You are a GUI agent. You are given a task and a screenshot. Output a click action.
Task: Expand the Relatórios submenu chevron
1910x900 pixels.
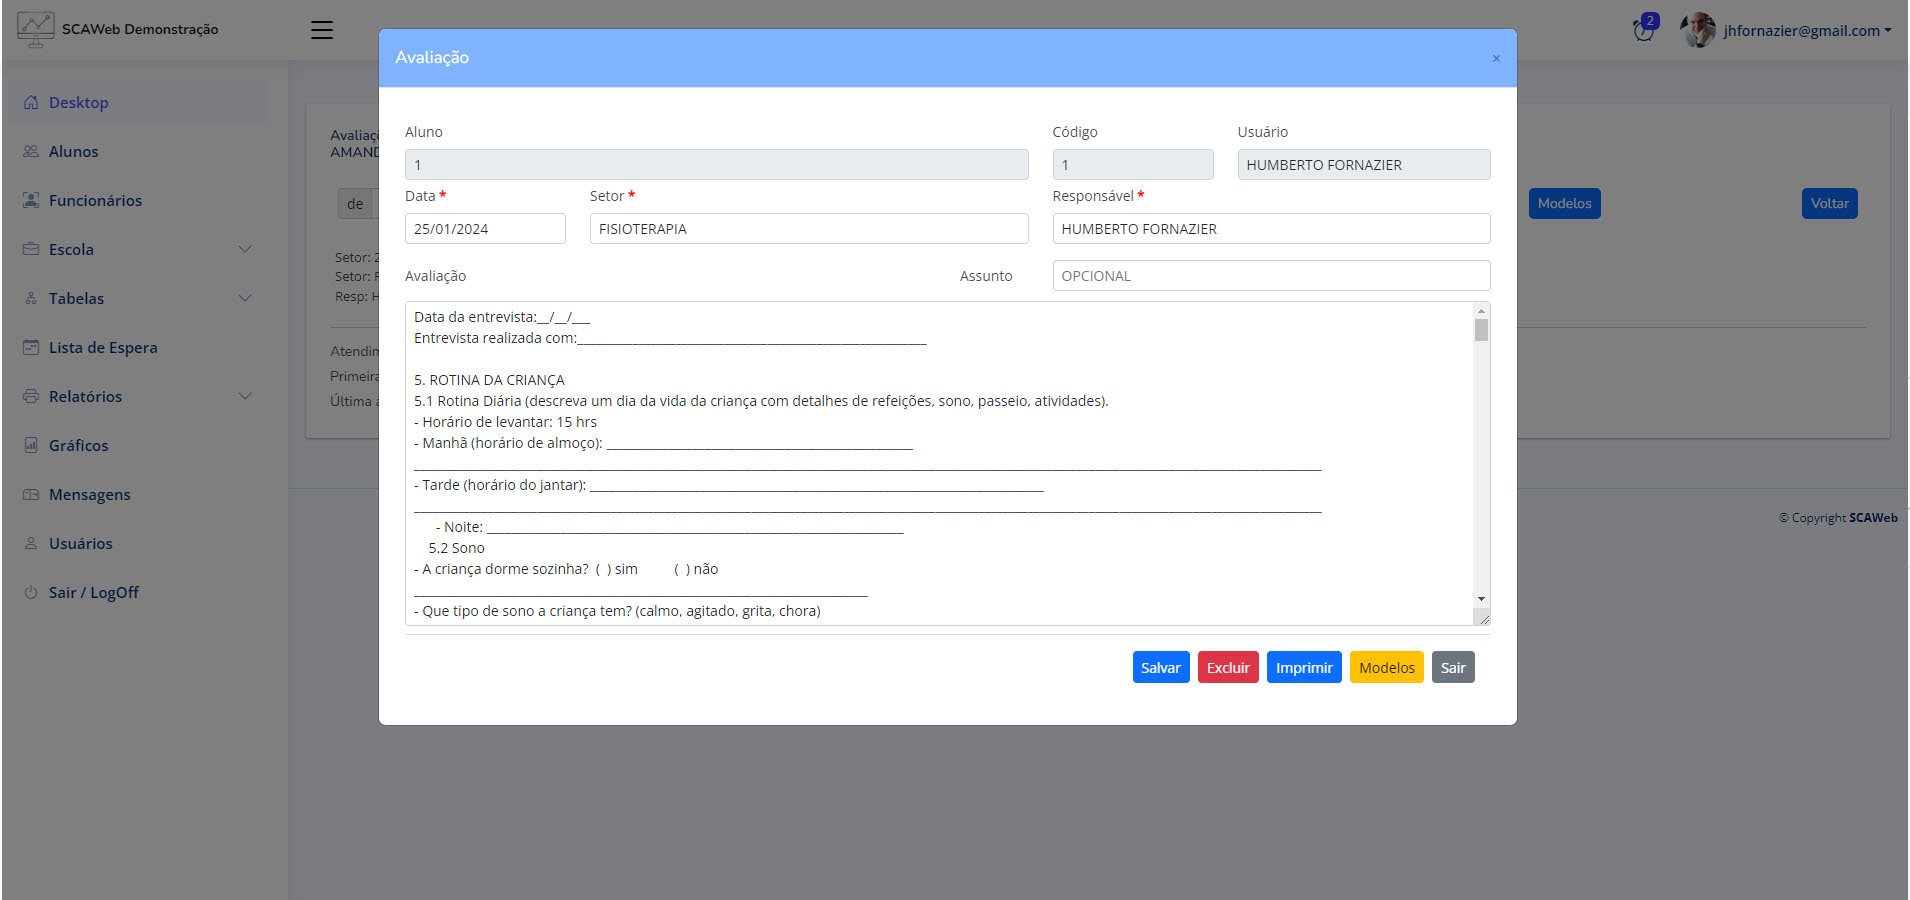(245, 397)
